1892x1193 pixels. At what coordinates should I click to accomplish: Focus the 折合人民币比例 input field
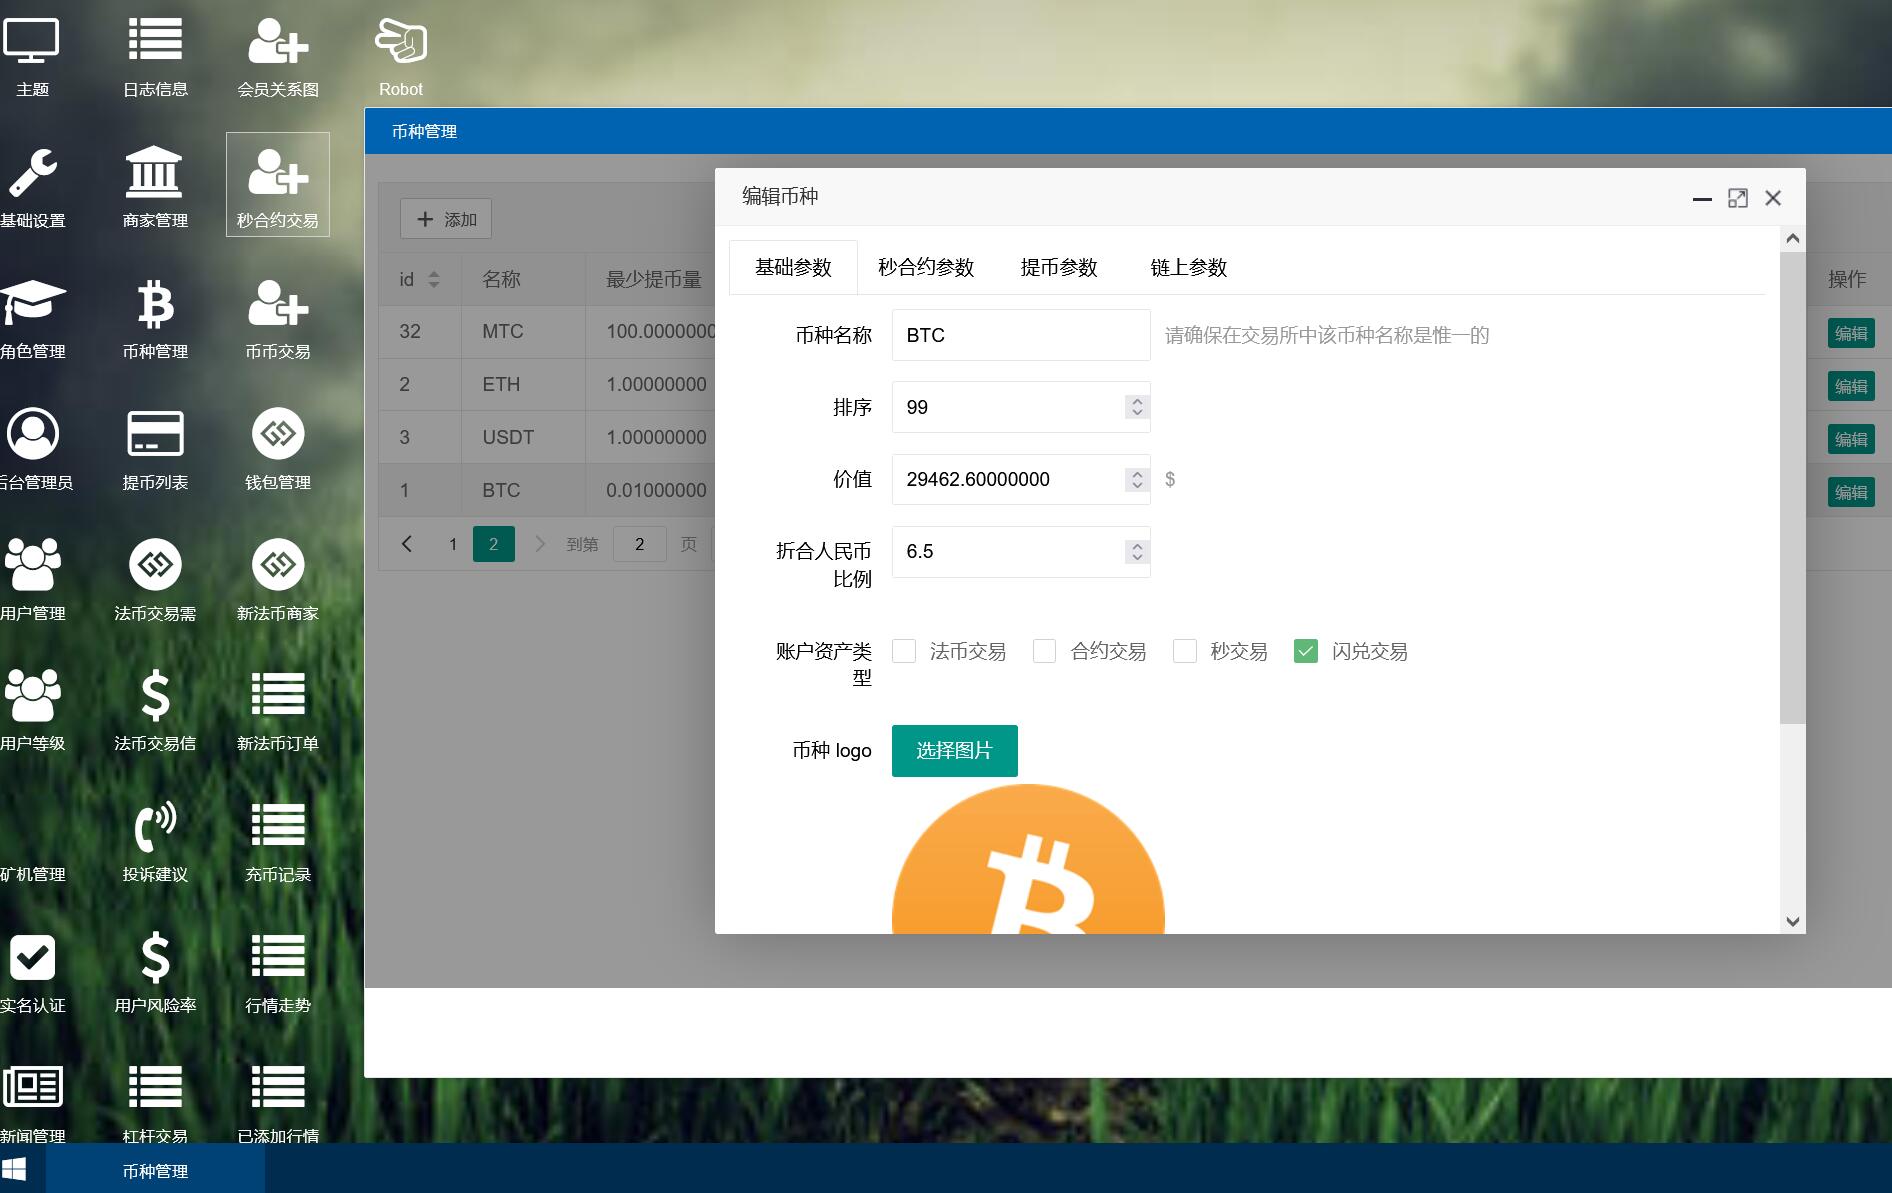[1021, 552]
